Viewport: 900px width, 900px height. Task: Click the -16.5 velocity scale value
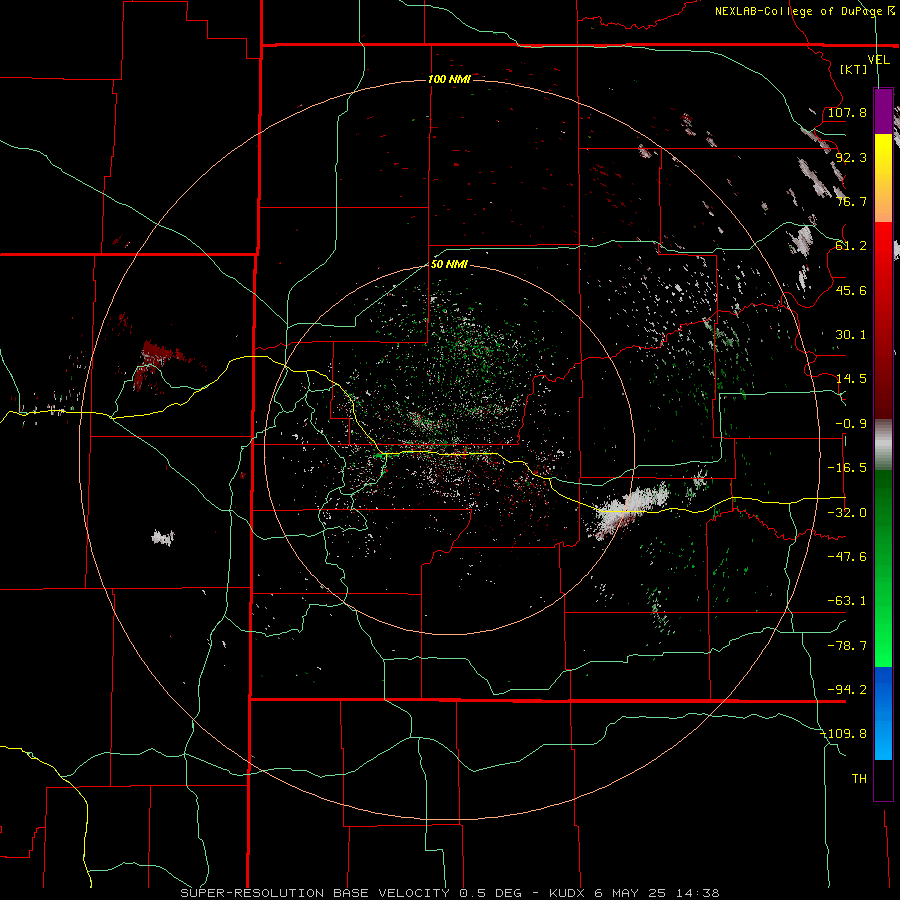click(847, 468)
